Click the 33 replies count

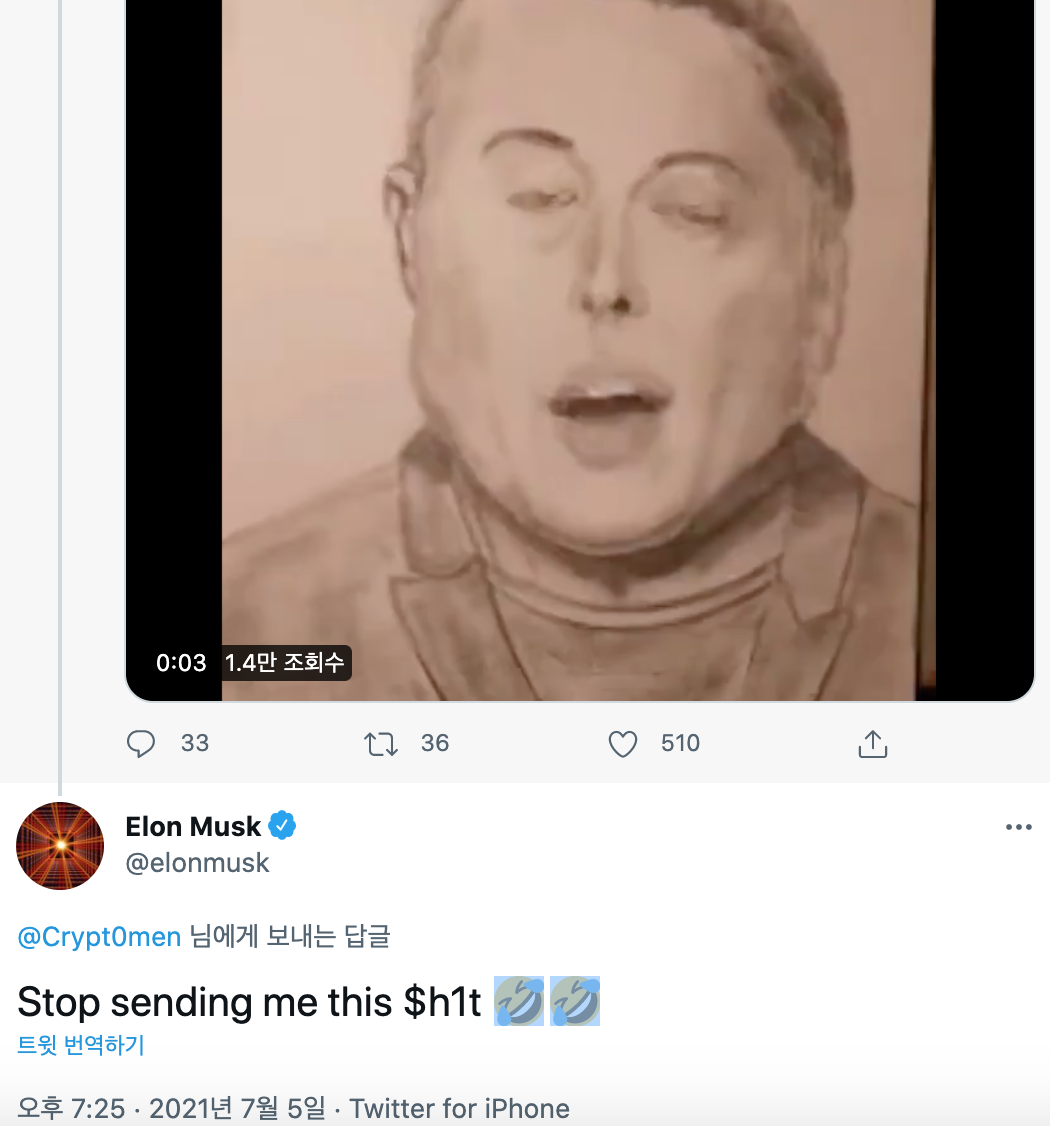195,744
